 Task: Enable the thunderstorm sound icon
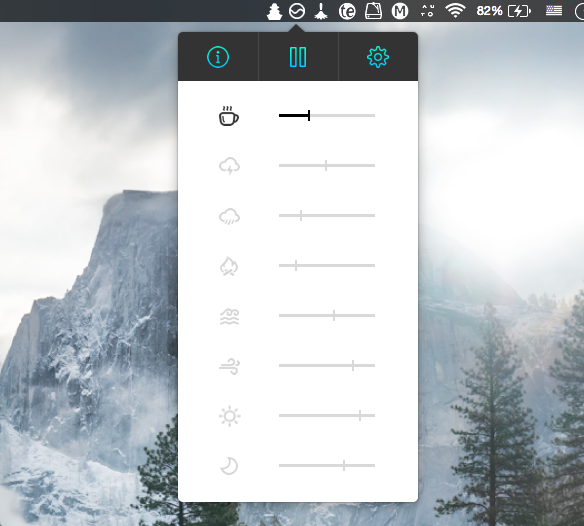coord(229,166)
